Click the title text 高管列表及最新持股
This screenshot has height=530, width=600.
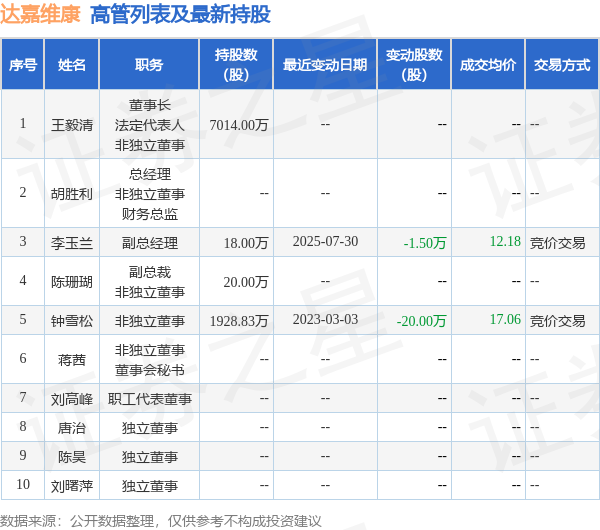pyautogui.click(x=180, y=15)
